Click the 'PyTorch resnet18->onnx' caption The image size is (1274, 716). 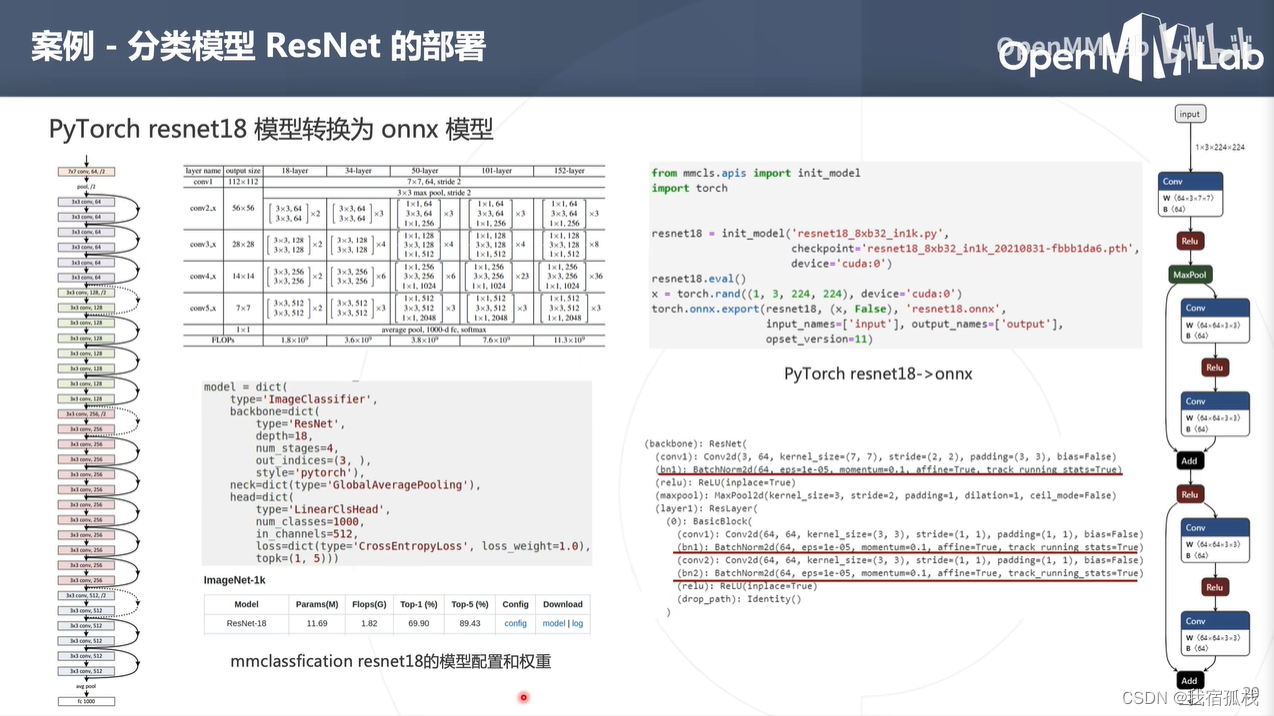(x=878, y=374)
